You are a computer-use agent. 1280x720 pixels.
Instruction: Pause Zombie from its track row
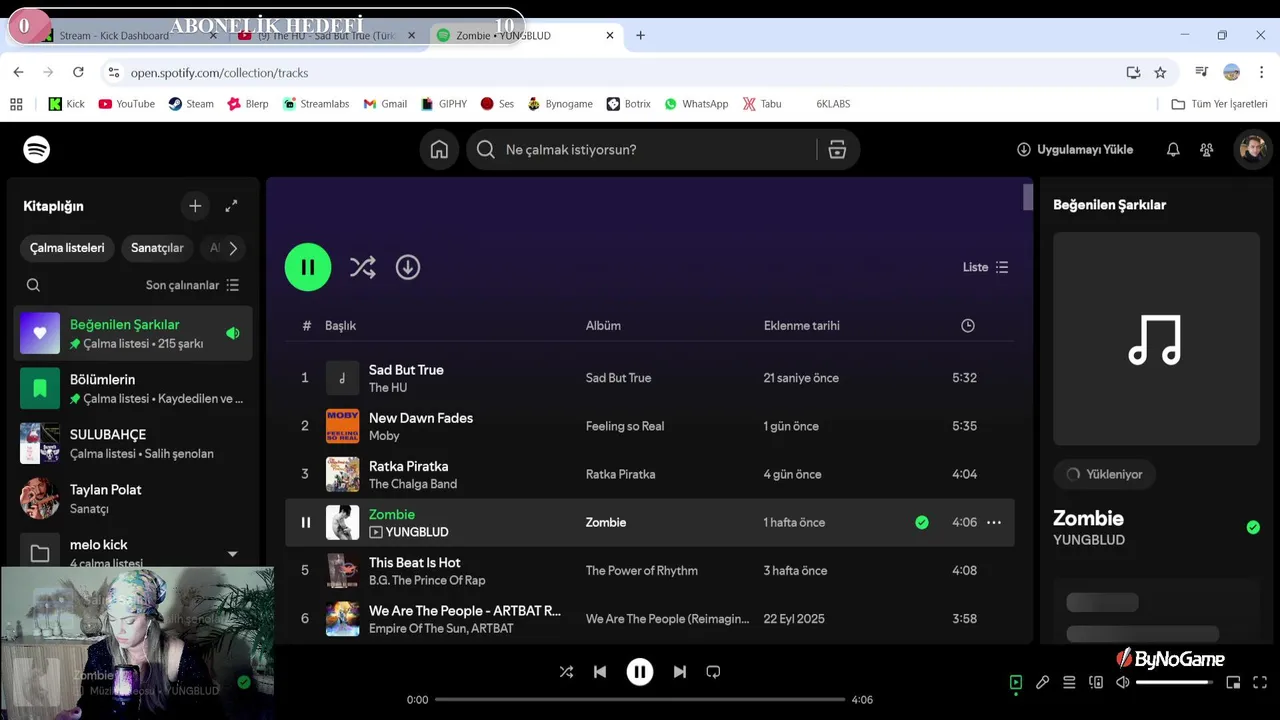tap(305, 522)
